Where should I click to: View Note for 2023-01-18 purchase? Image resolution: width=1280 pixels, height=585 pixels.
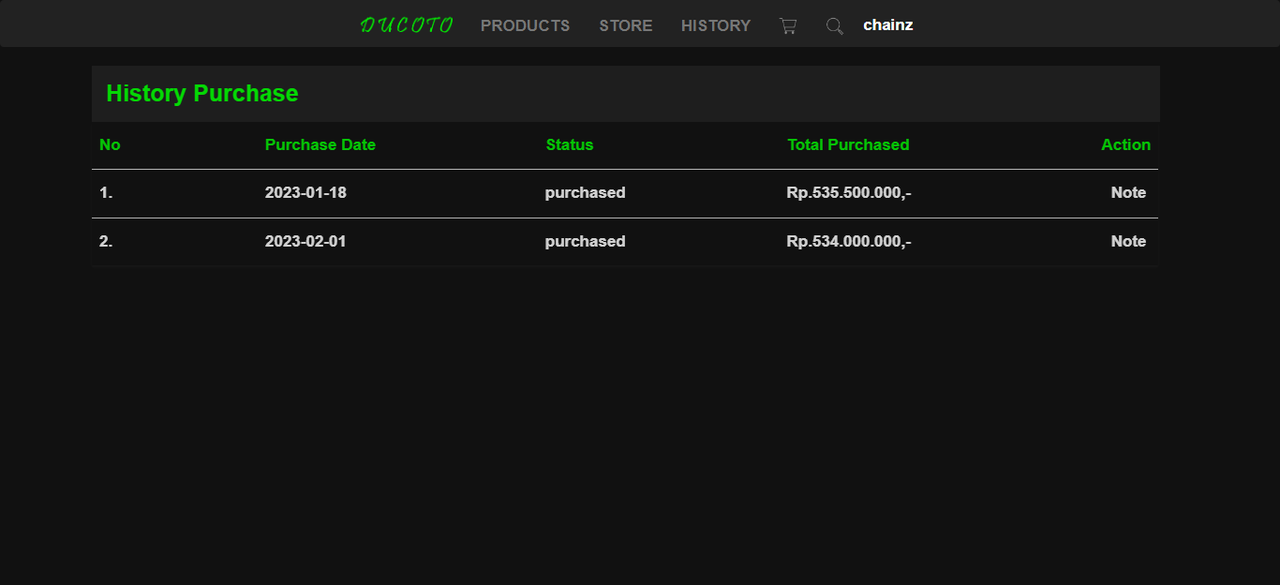1128,193
